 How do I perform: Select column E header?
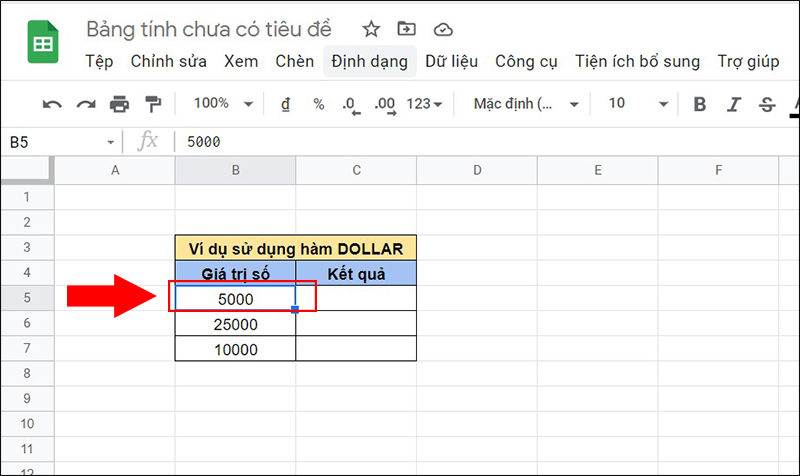(x=597, y=170)
